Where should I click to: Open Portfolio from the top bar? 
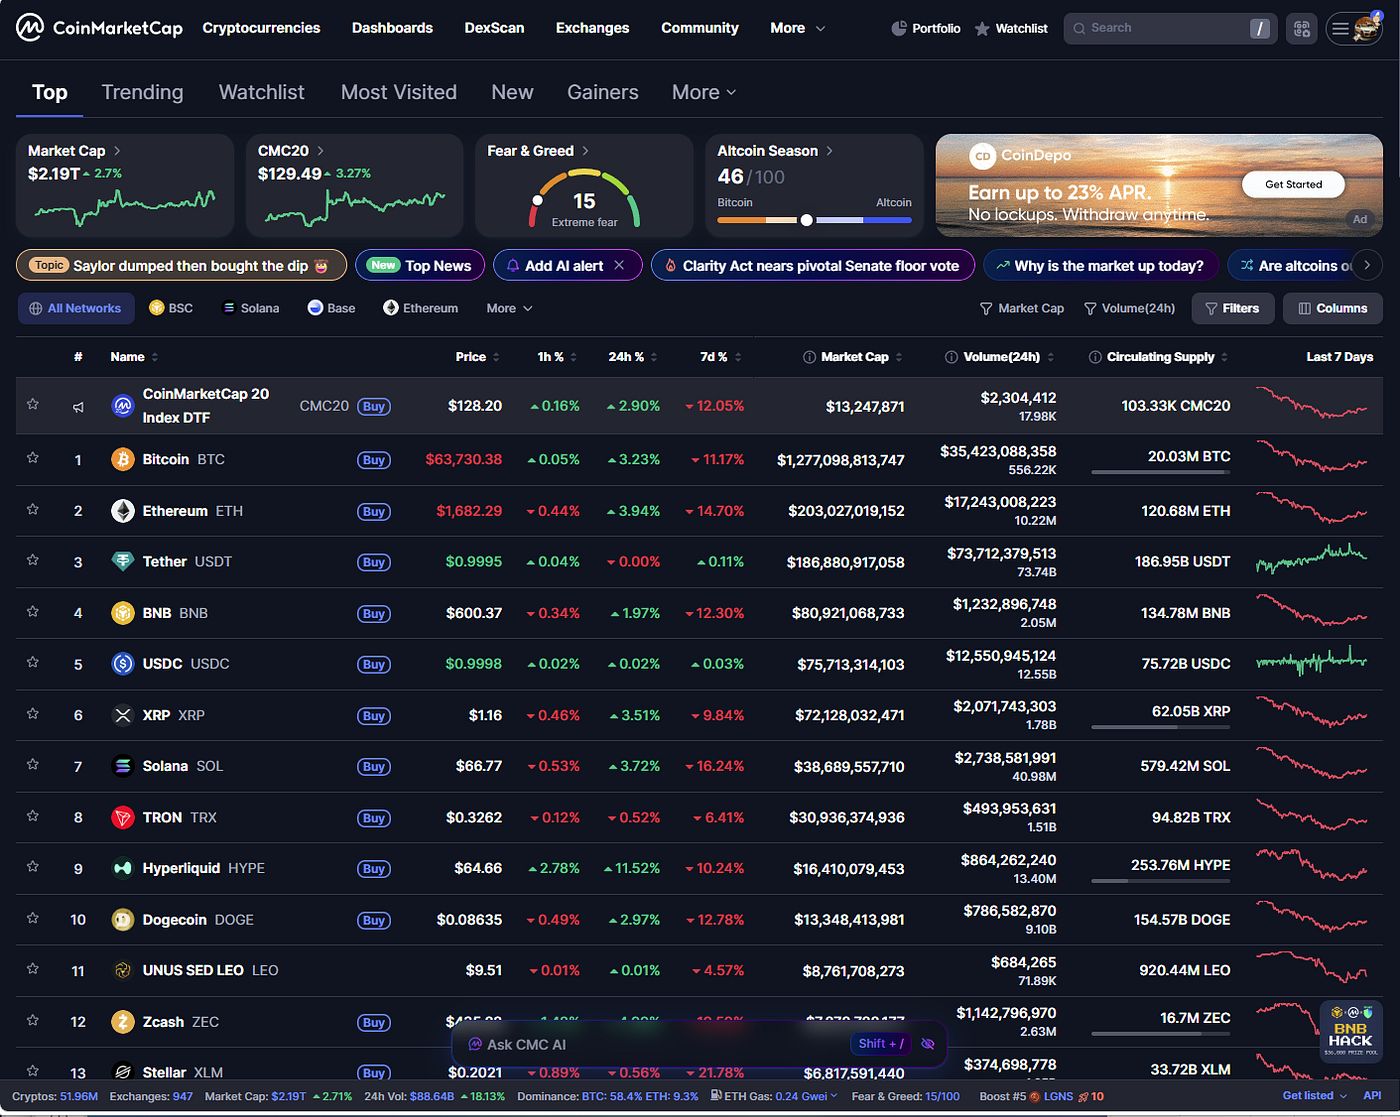pyautogui.click(x=925, y=28)
